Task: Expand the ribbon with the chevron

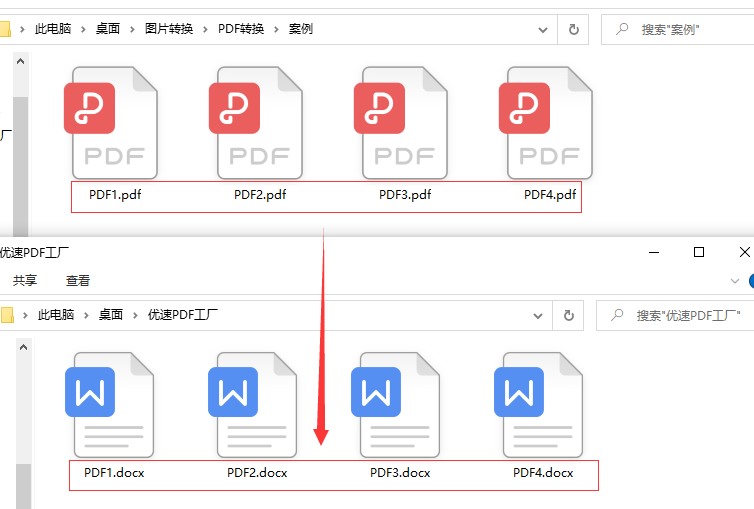Action: click(734, 281)
